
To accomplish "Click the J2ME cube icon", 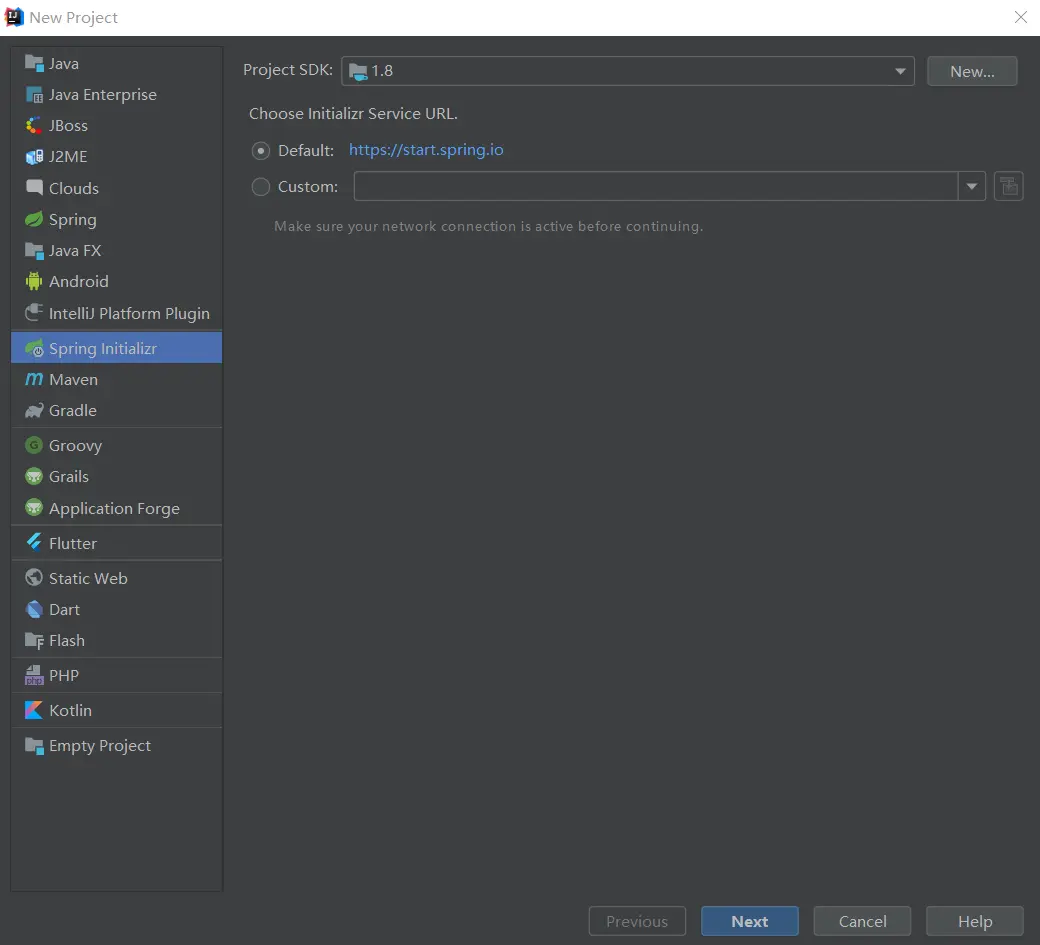I will (x=34, y=157).
